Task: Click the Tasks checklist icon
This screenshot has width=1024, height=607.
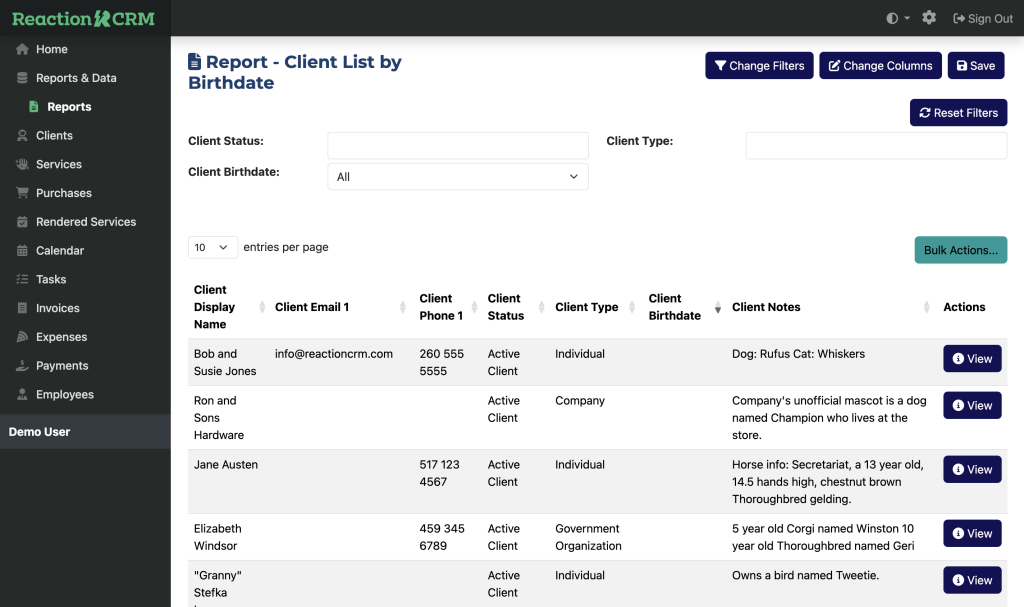Action: point(23,280)
